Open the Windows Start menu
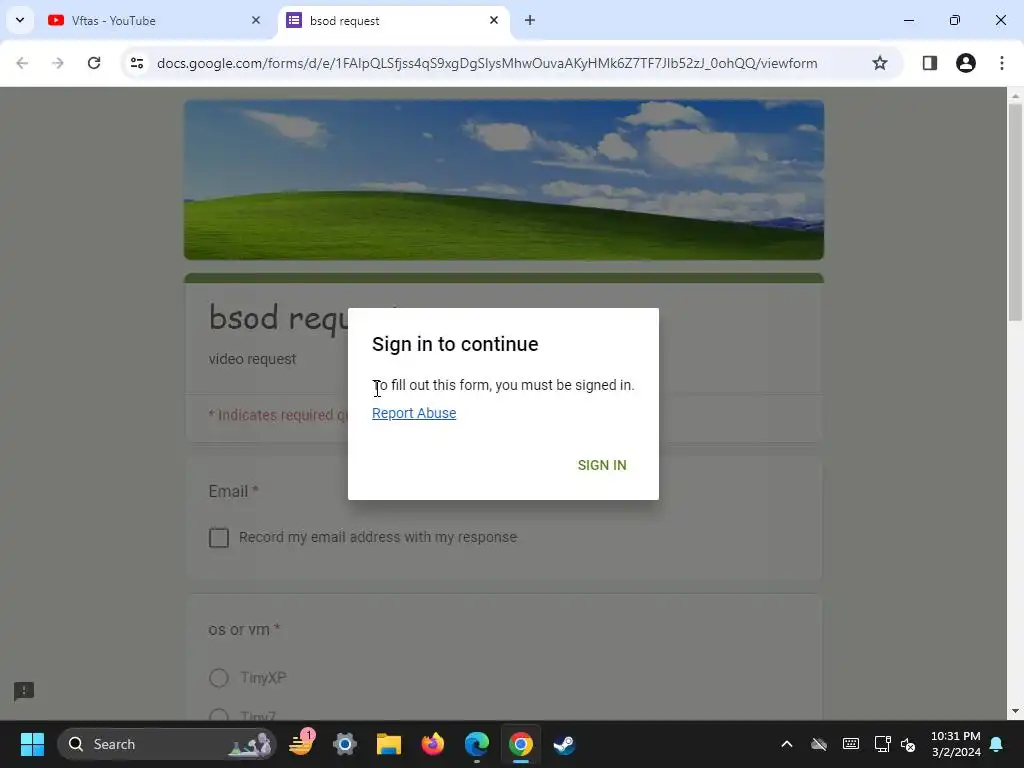1024x768 pixels. pyautogui.click(x=32, y=744)
